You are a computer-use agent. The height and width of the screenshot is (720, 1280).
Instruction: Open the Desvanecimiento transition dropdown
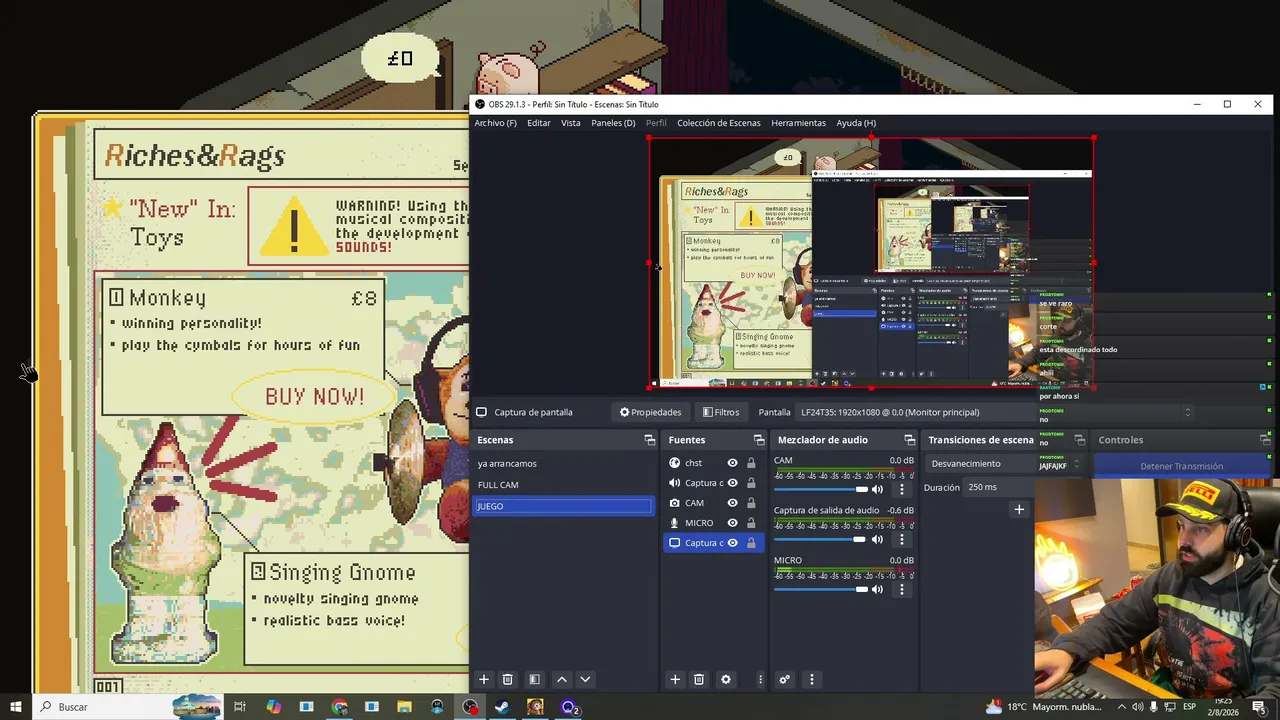click(x=1005, y=464)
